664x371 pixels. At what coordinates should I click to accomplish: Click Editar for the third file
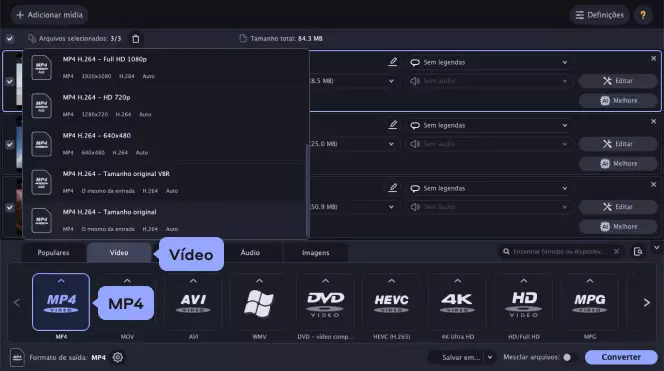point(617,207)
